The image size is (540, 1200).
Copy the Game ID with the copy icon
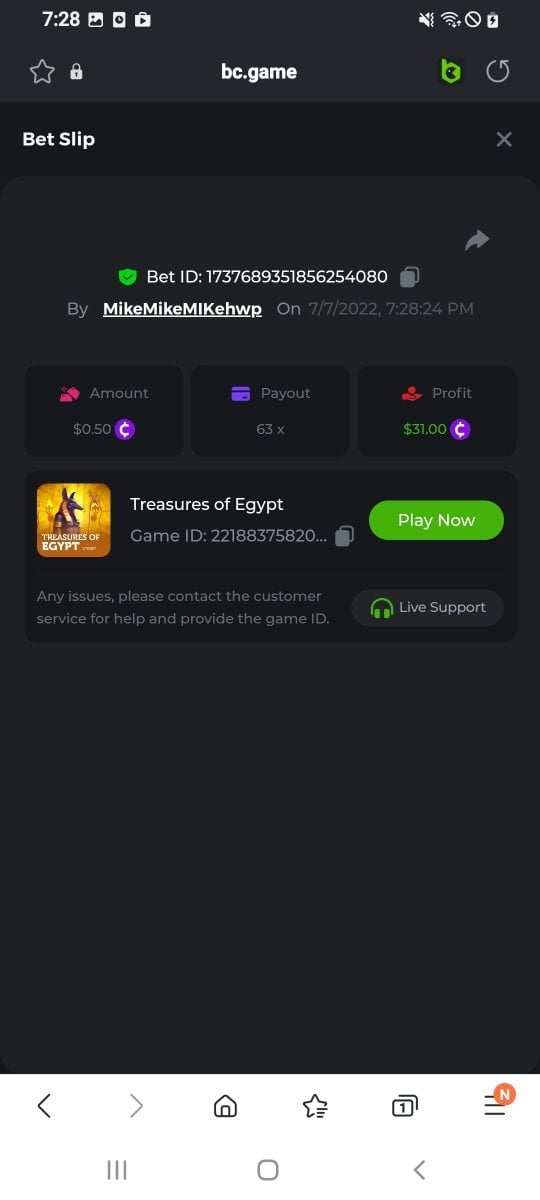pyautogui.click(x=344, y=536)
